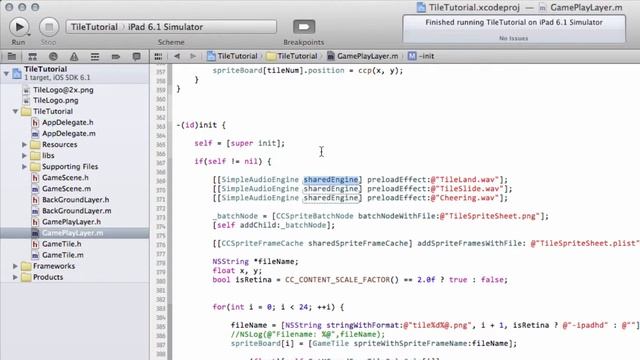Click CCSpriteFrameCache in the code
The height and width of the screenshot is (360, 640).
tap(262, 243)
